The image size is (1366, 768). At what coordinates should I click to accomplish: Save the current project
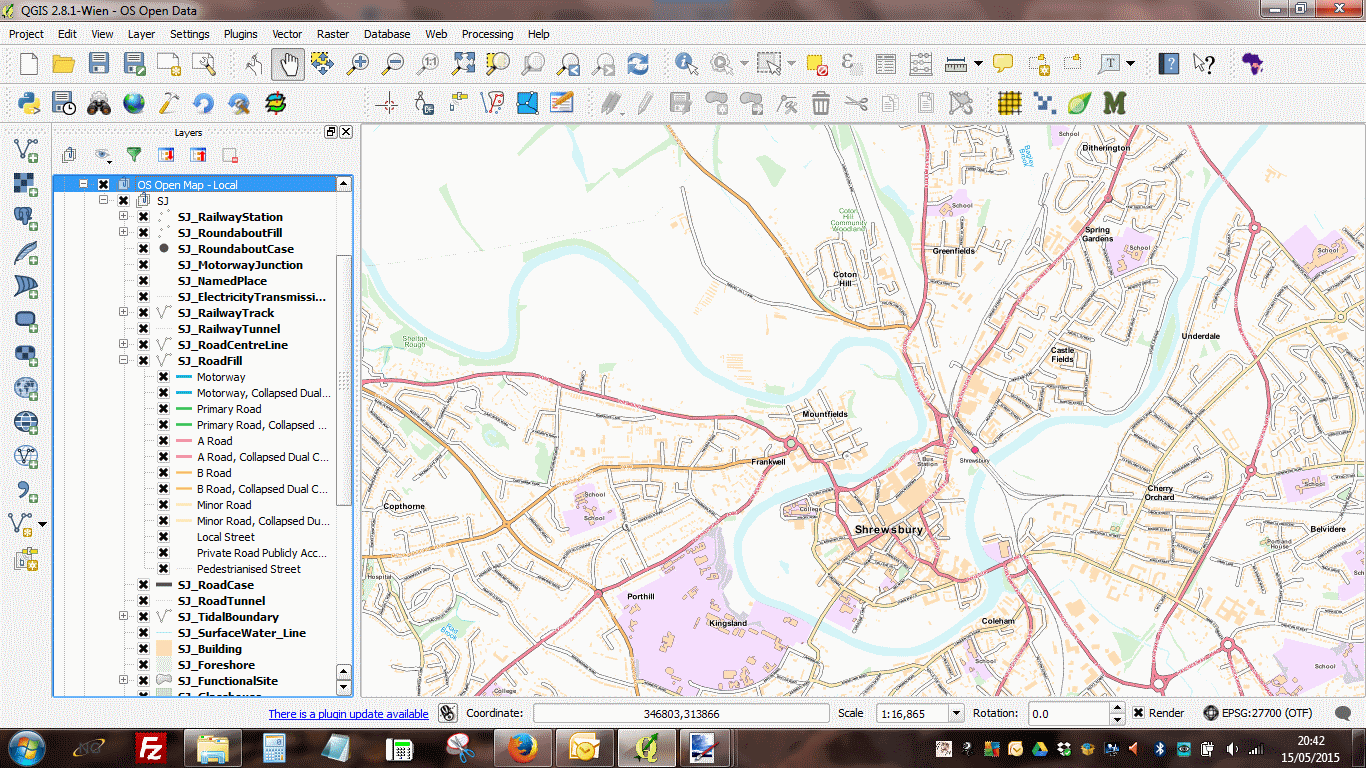tap(99, 64)
